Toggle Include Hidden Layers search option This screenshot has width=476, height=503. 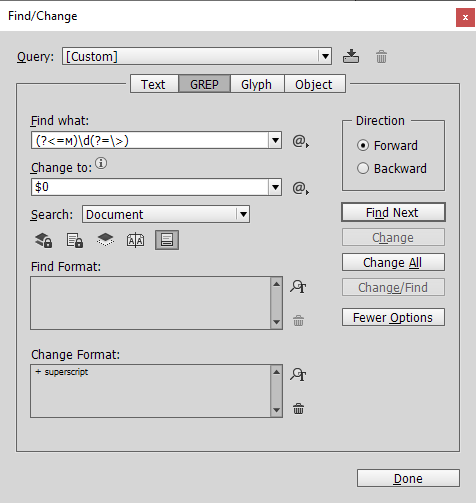105,240
